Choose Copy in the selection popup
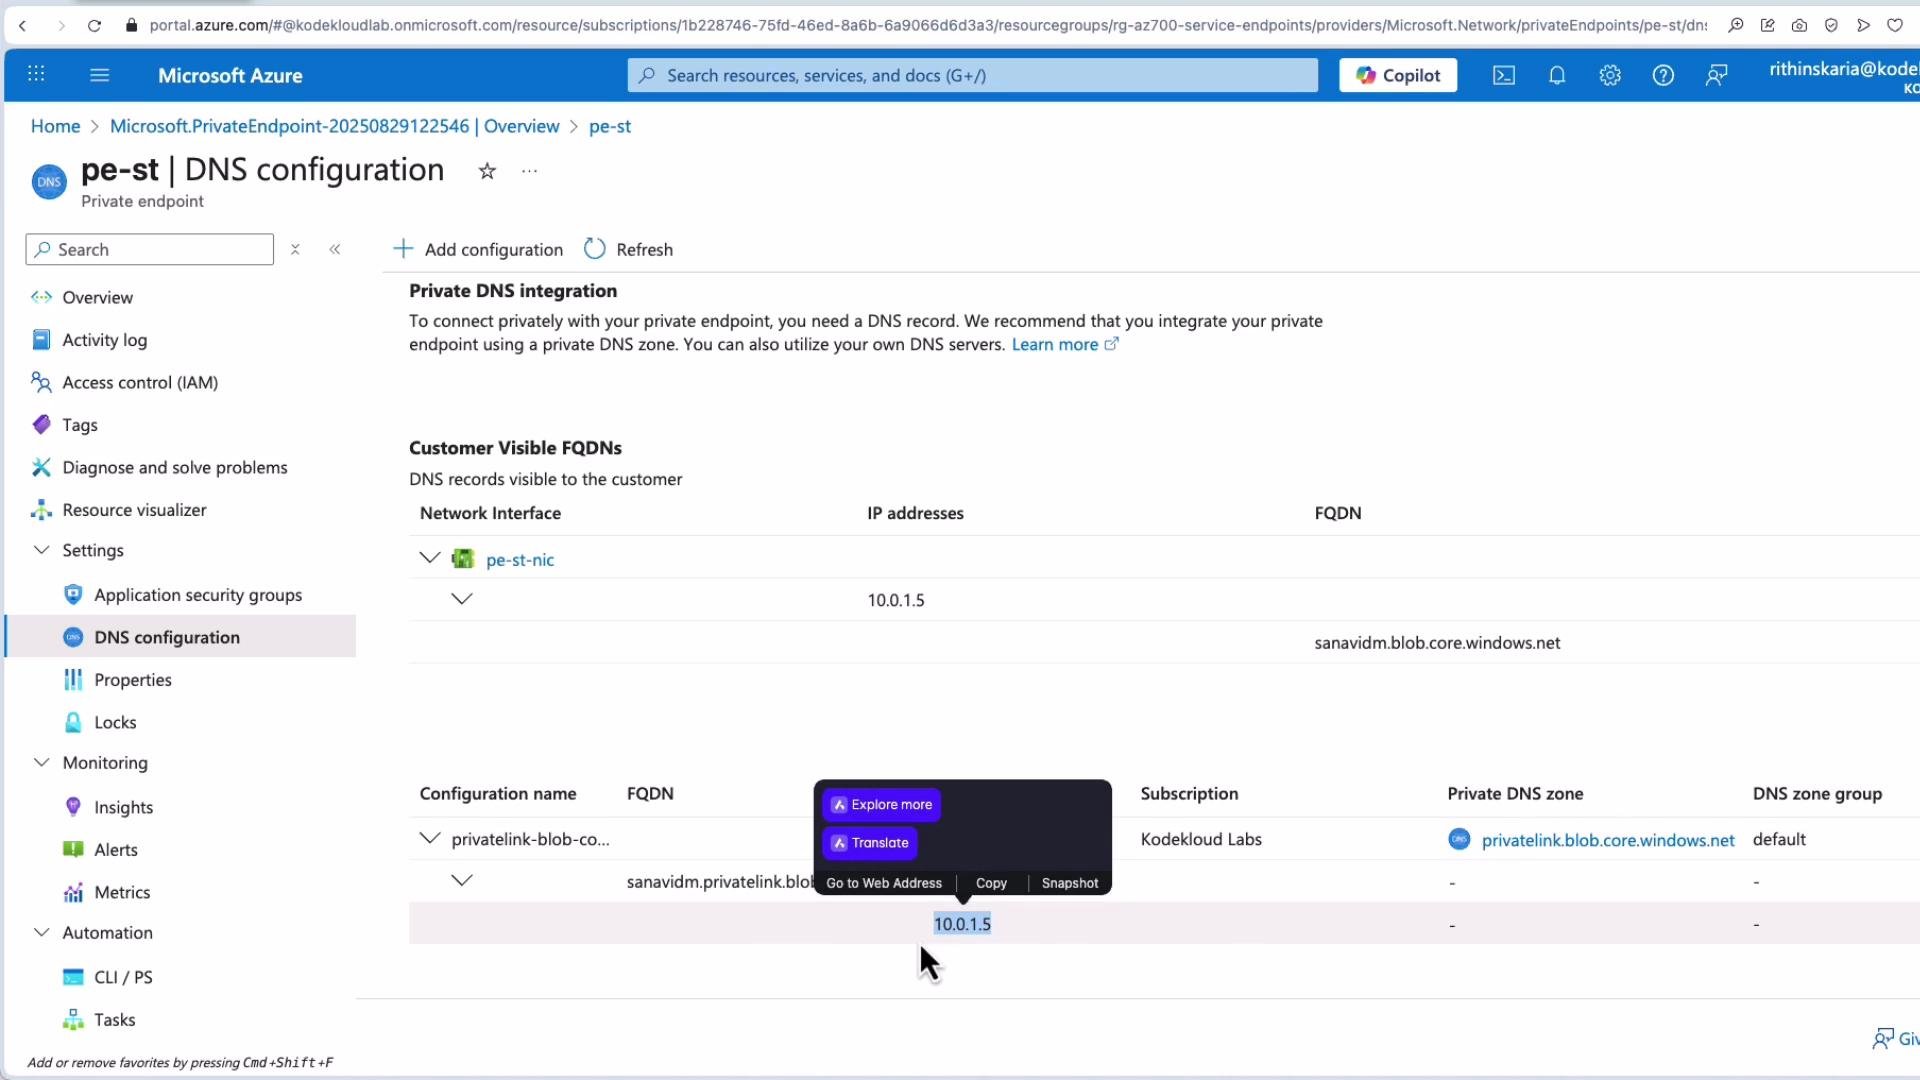Screen dimensions: 1920x1080 point(991,883)
